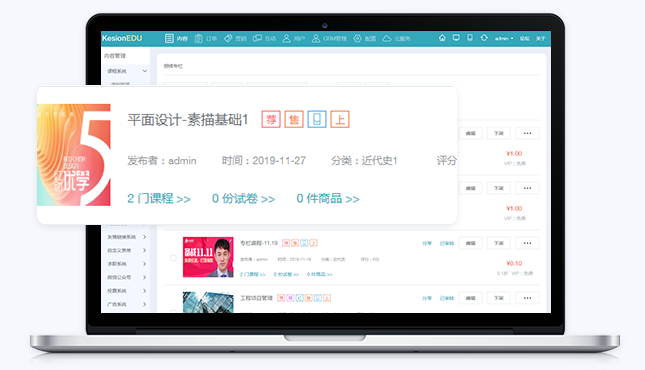Click the 优学 cover thumbnail in enlarged card

74,155
